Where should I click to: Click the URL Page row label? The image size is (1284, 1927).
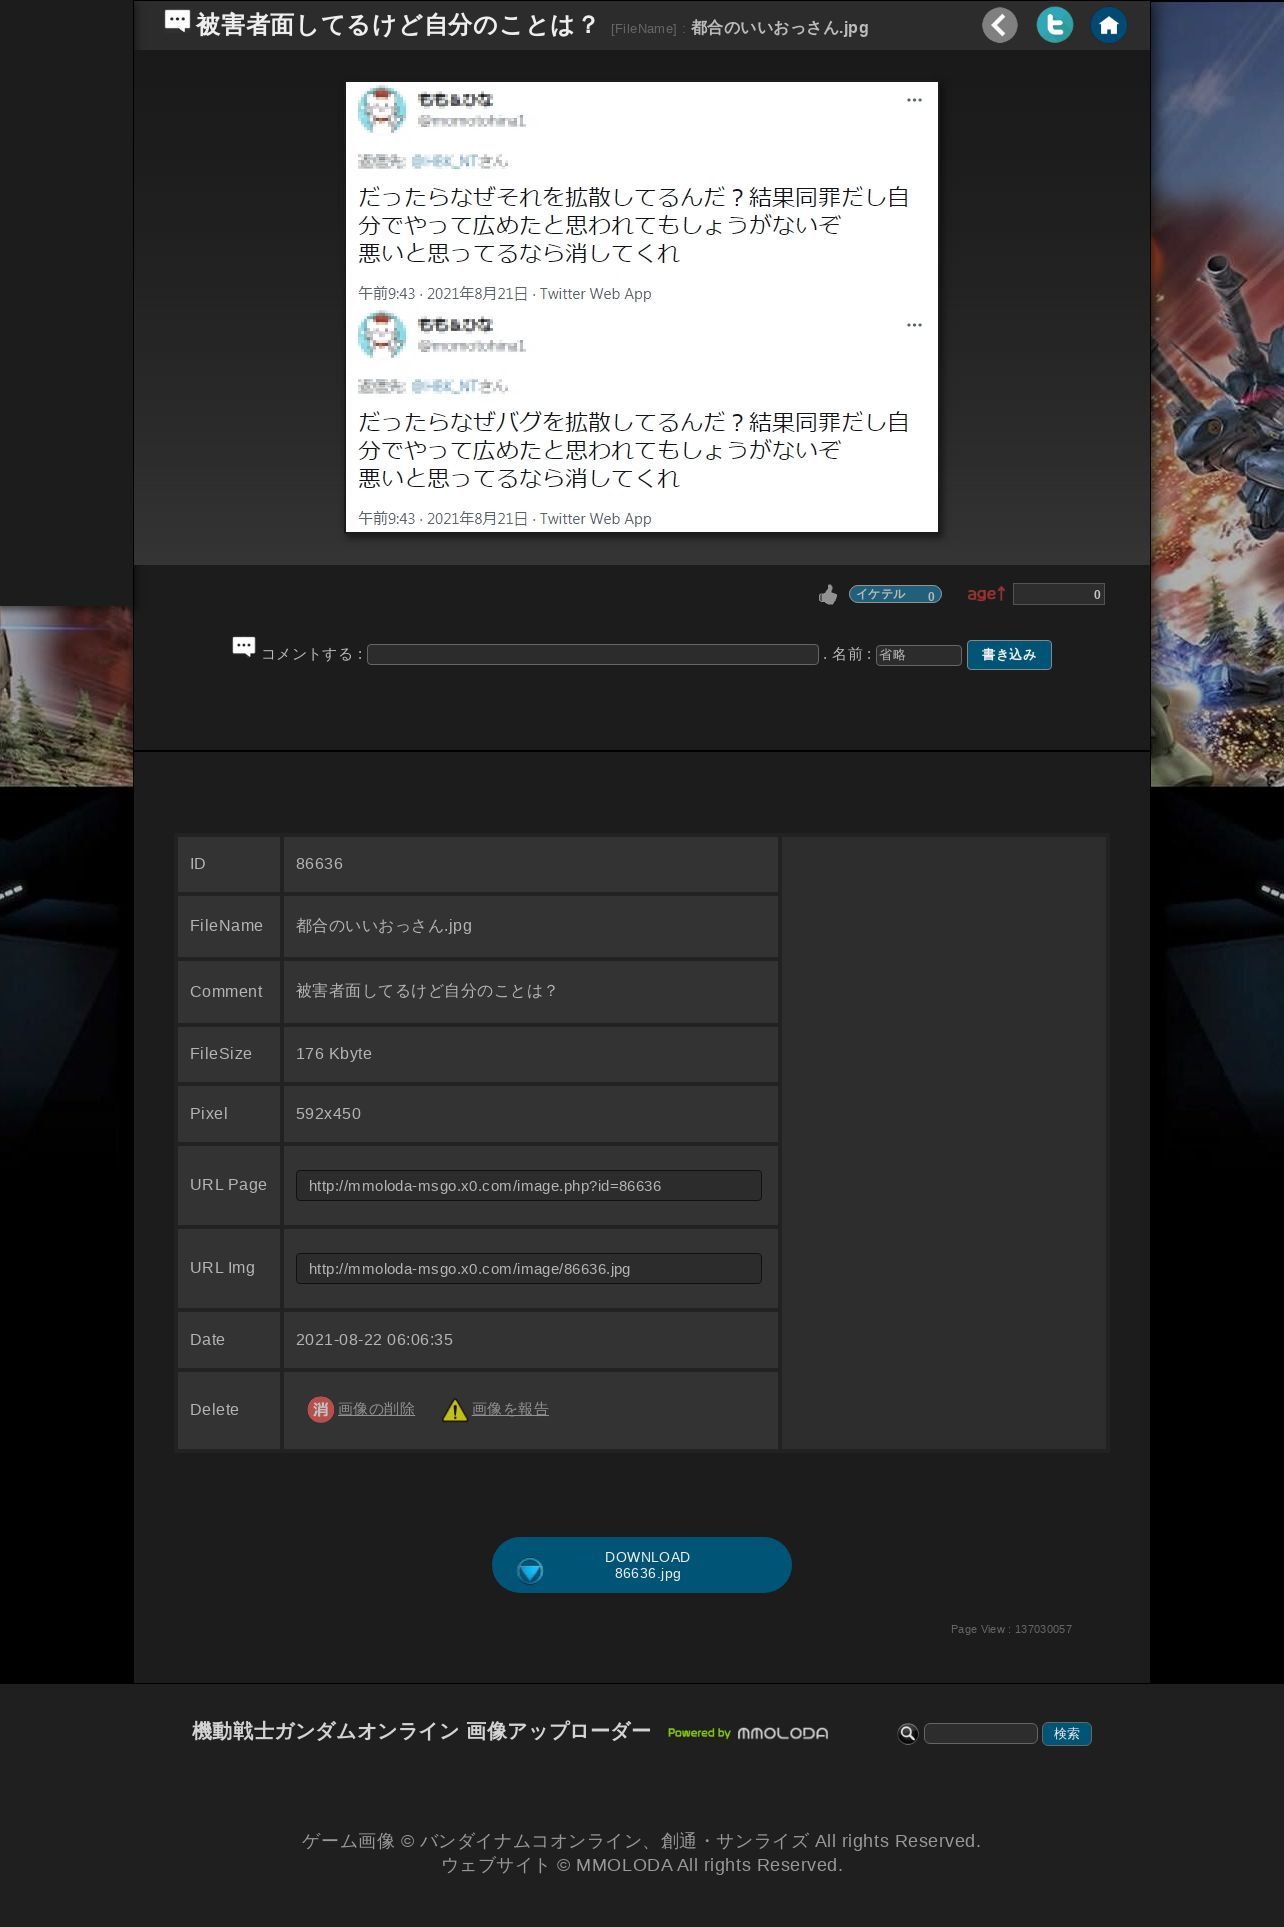coord(228,1185)
